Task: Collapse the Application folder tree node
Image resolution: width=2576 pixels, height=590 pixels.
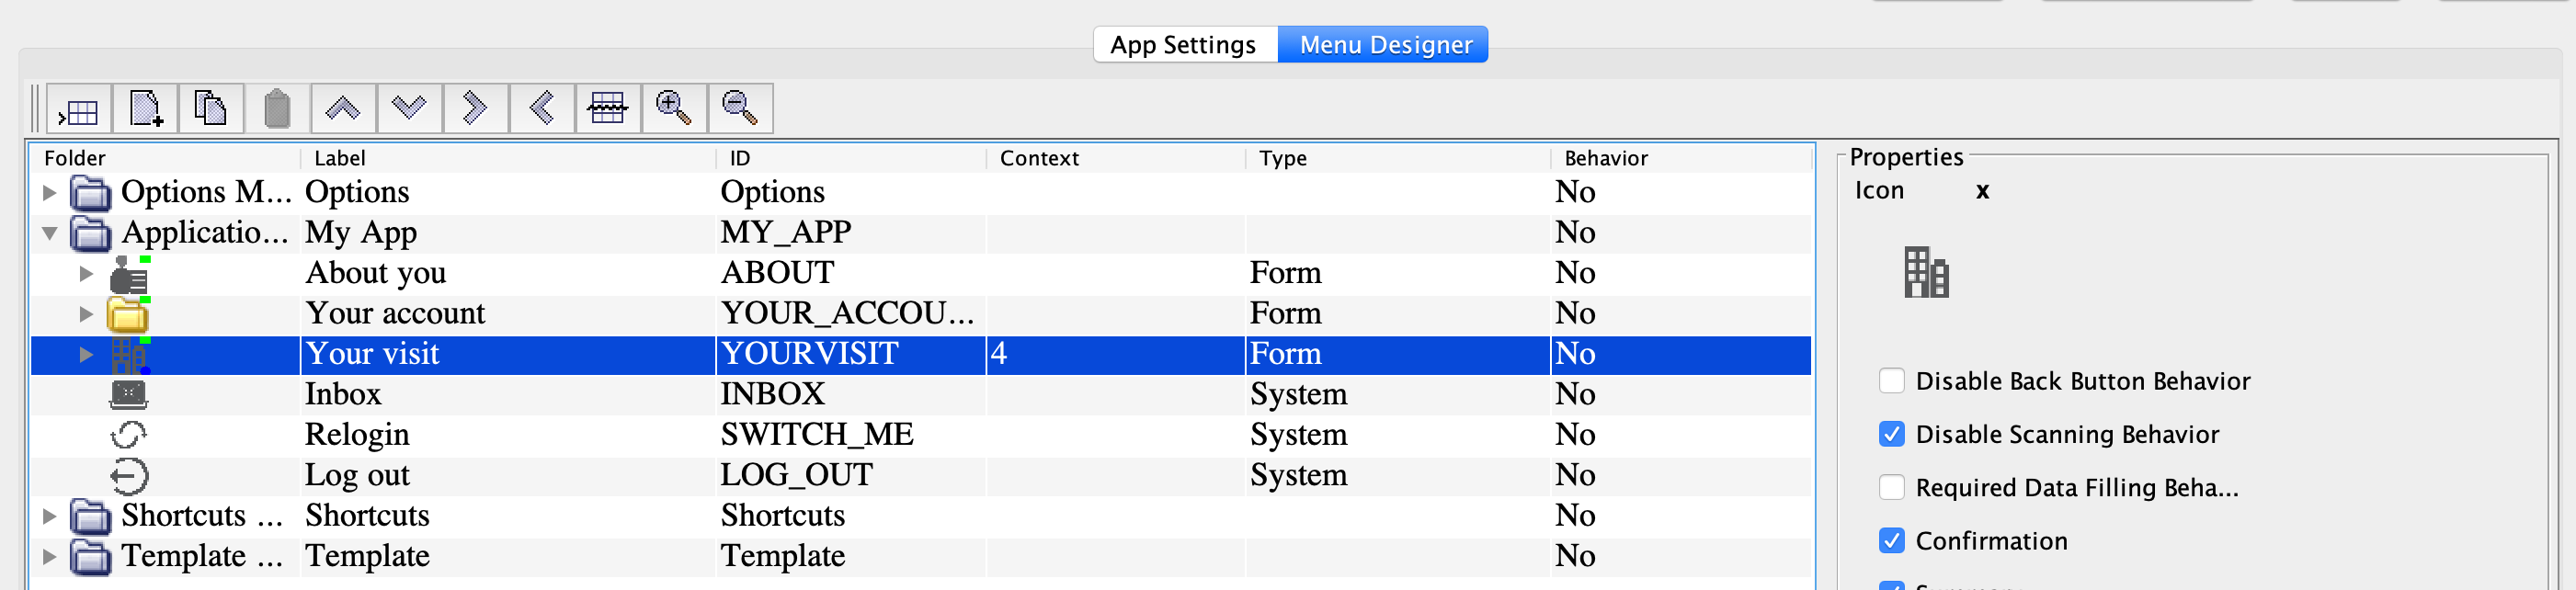Action: coord(49,233)
